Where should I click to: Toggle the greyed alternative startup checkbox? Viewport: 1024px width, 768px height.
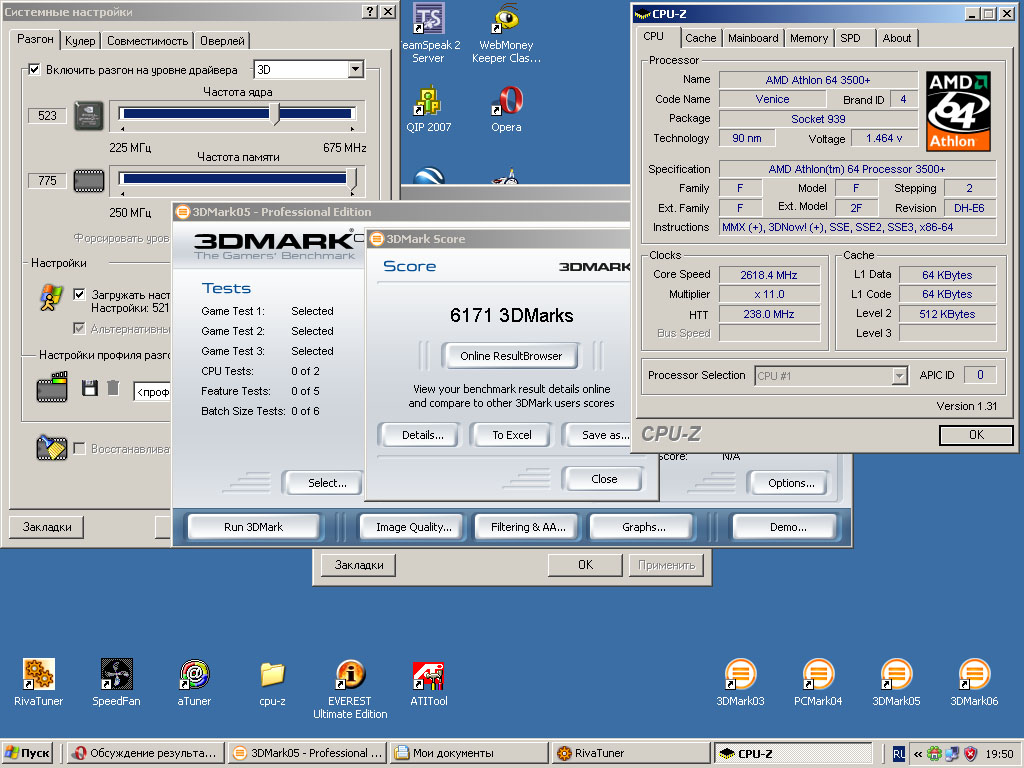click(x=79, y=328)
